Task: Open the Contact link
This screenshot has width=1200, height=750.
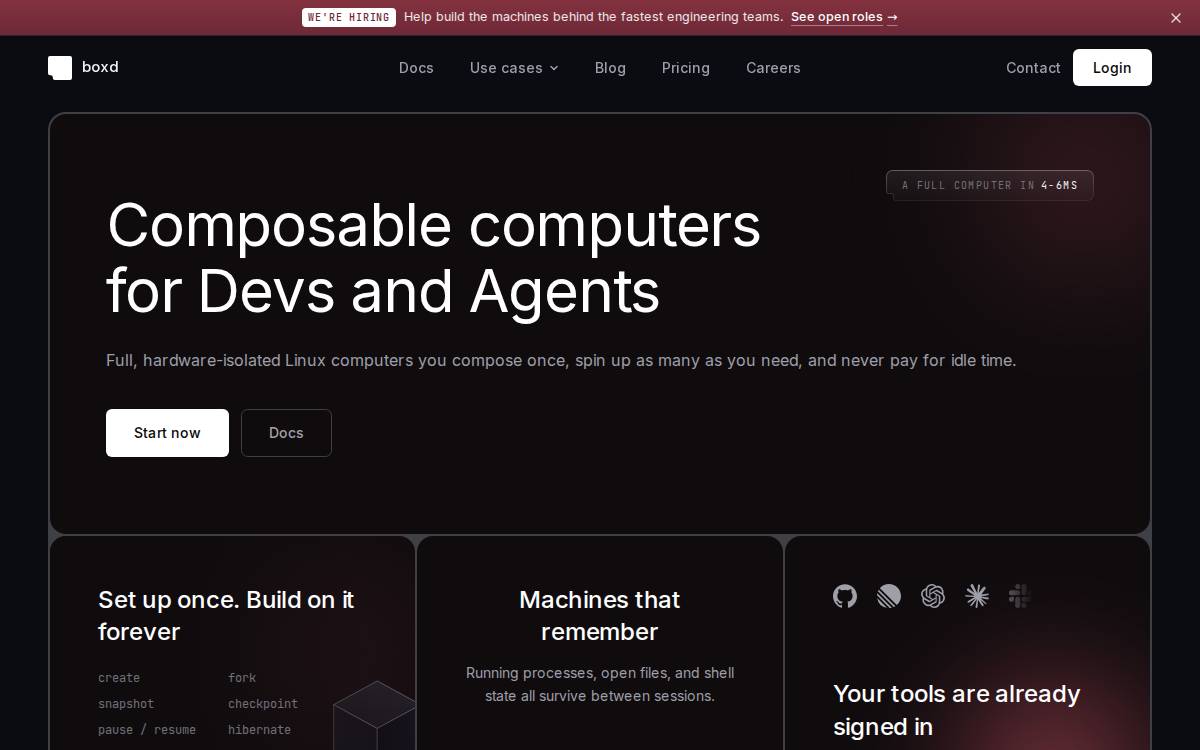Action: (1033, 68)
